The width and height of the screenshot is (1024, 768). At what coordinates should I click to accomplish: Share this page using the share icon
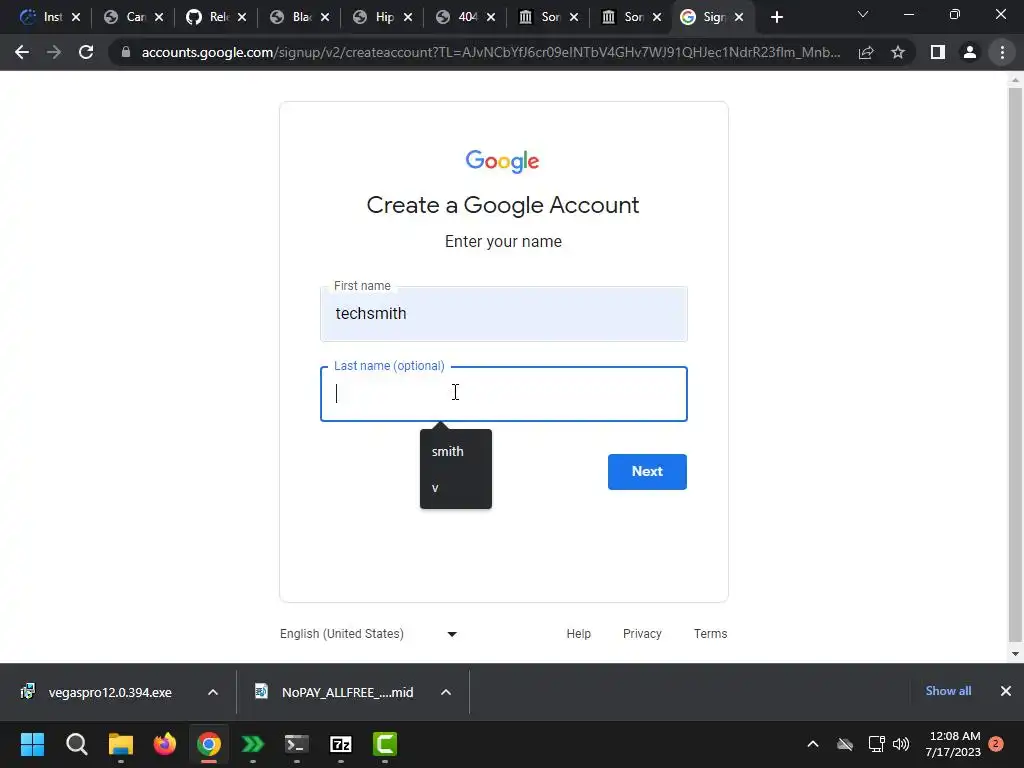click(866, 52)
